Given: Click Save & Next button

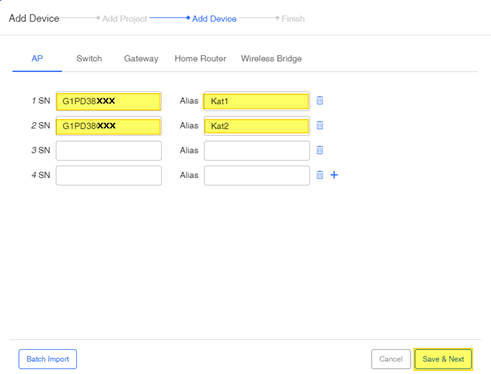Looking at the screenshot, I should (443, 359).
